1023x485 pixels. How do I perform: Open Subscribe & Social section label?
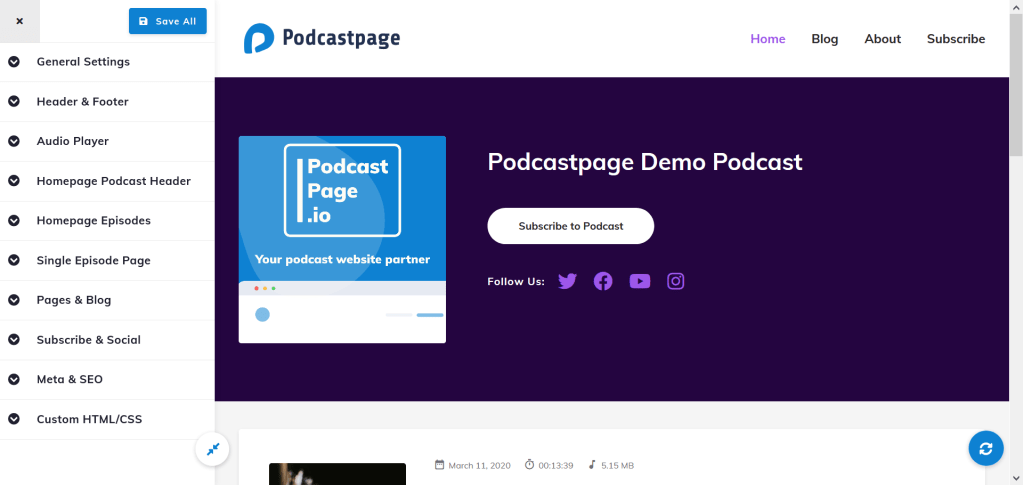pyautogui.click(x=89, y=340)
